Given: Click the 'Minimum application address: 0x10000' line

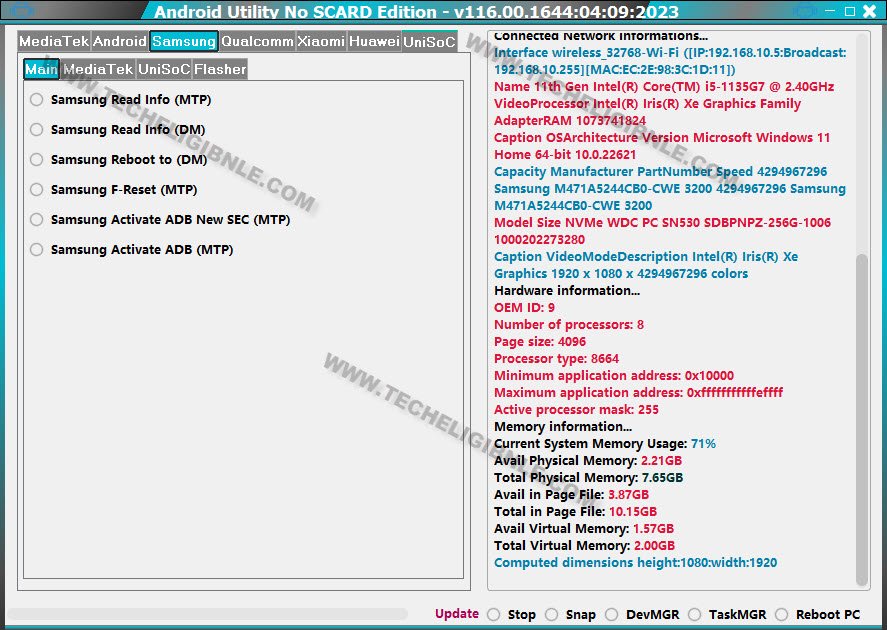Looking at the screenshot, I should tap(614, 376).
